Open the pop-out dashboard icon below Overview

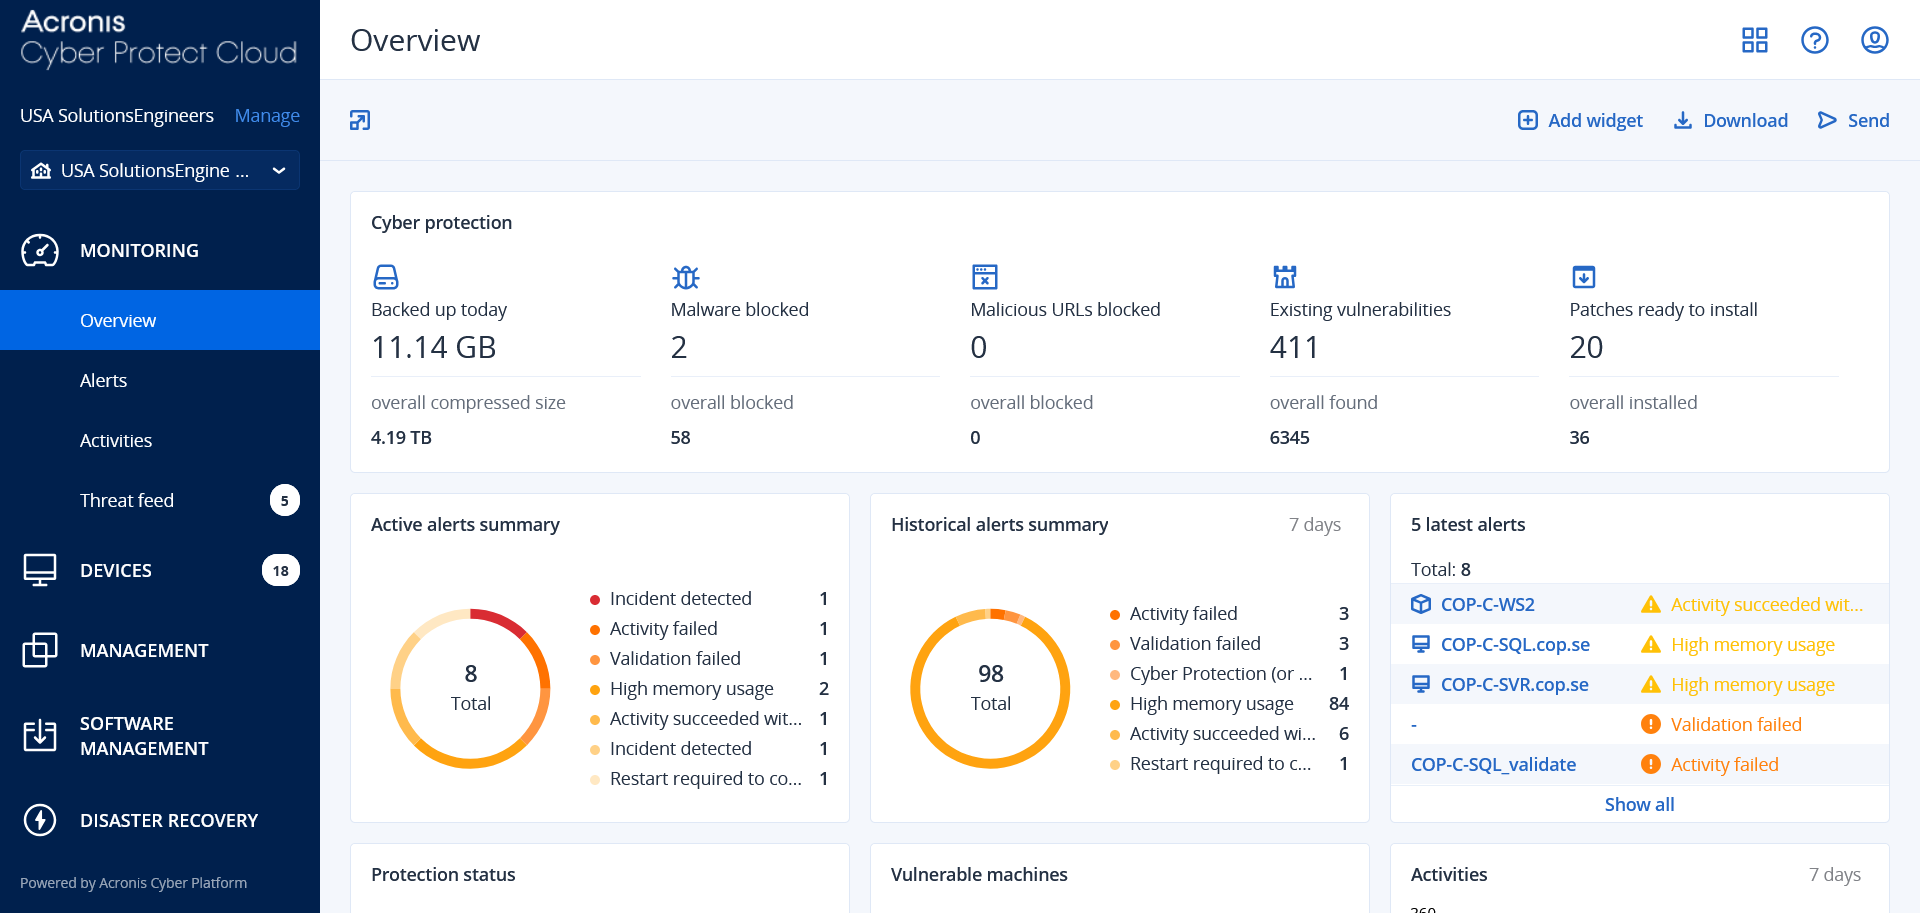[360, 120]
